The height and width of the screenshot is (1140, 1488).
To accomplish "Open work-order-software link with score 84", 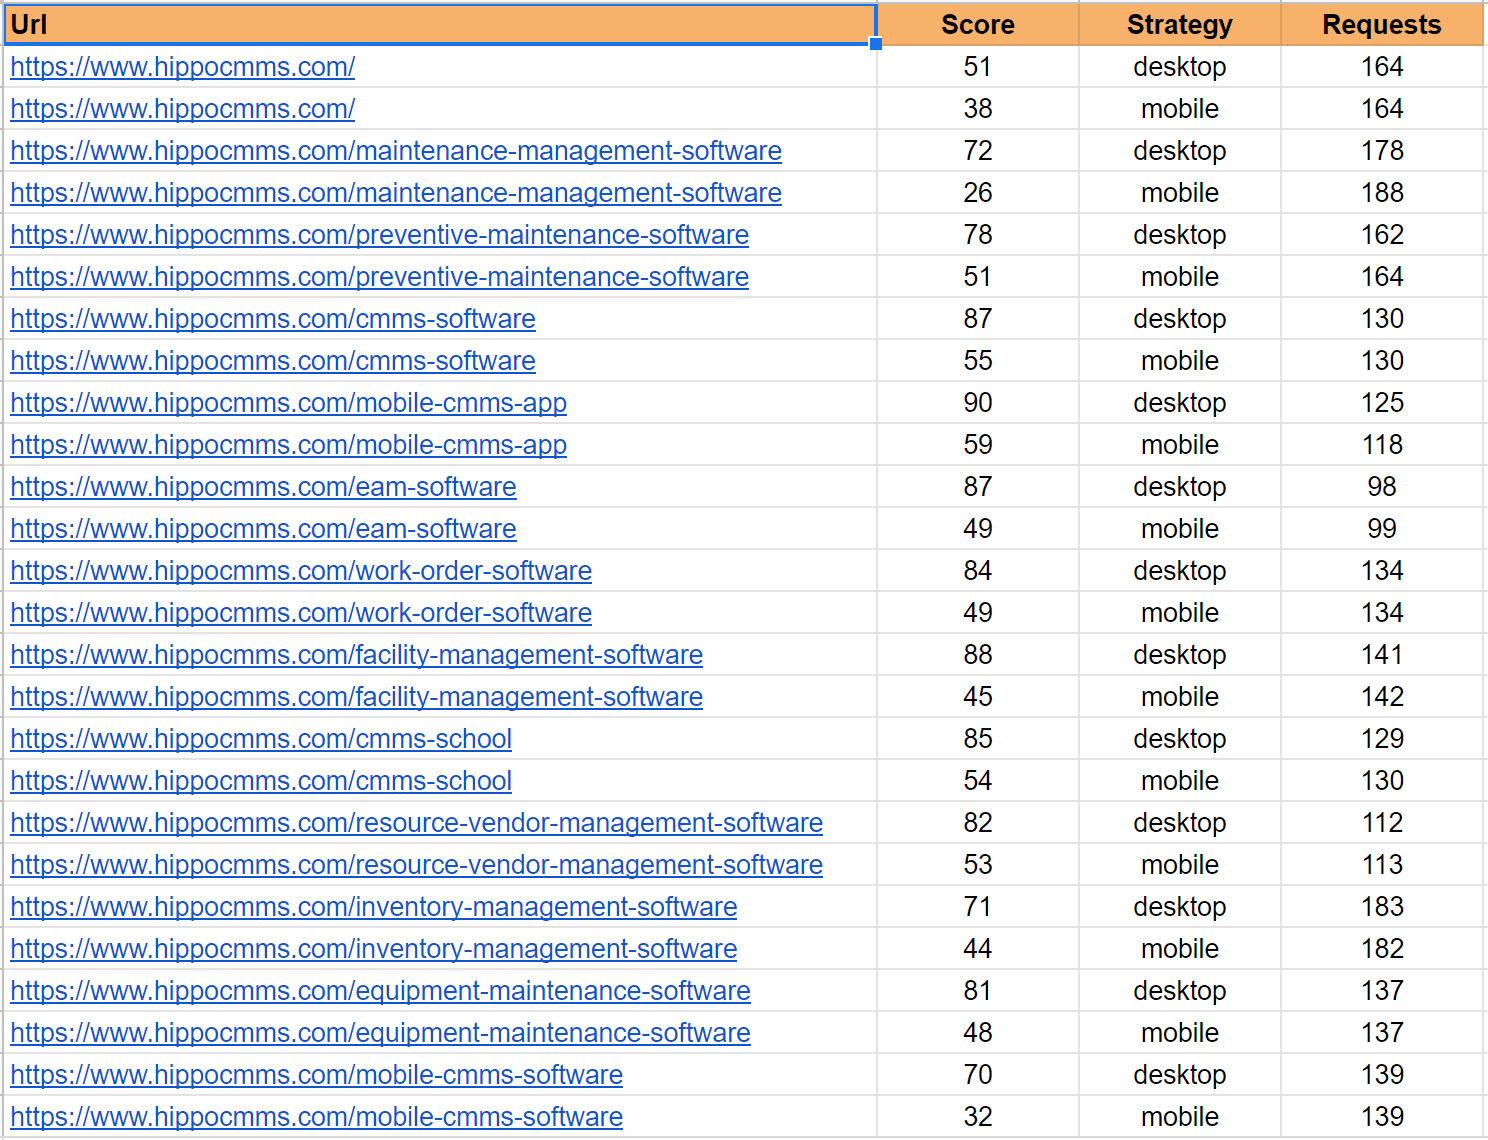I will [301, 571].
